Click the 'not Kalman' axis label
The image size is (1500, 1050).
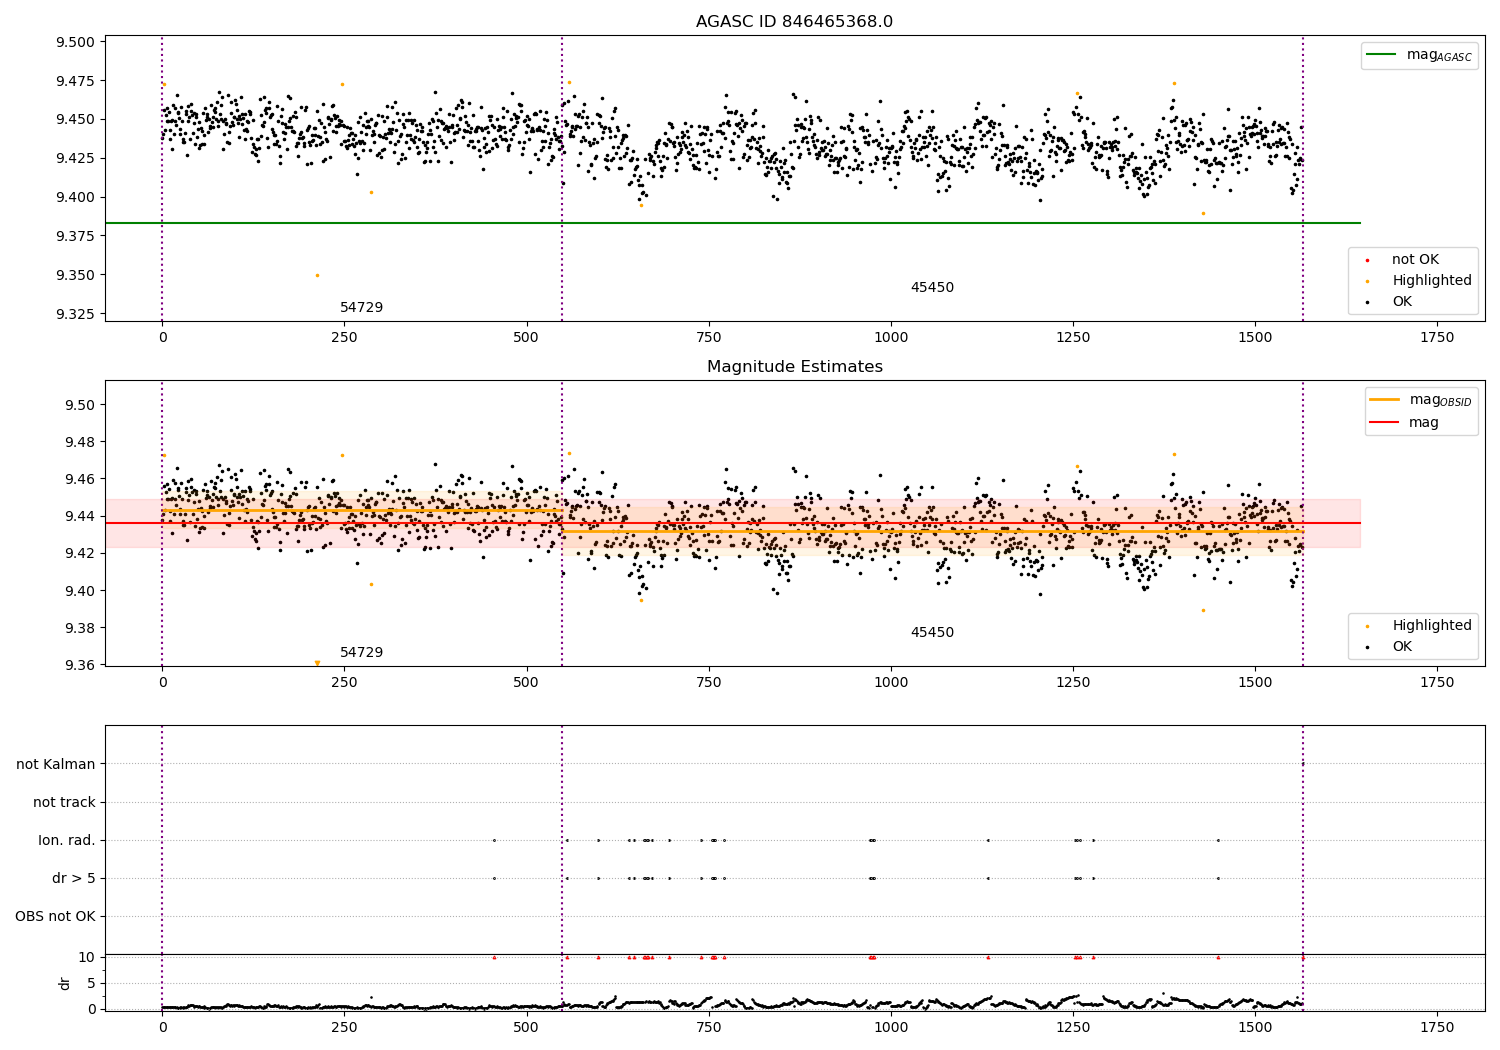tap(56, 764)
